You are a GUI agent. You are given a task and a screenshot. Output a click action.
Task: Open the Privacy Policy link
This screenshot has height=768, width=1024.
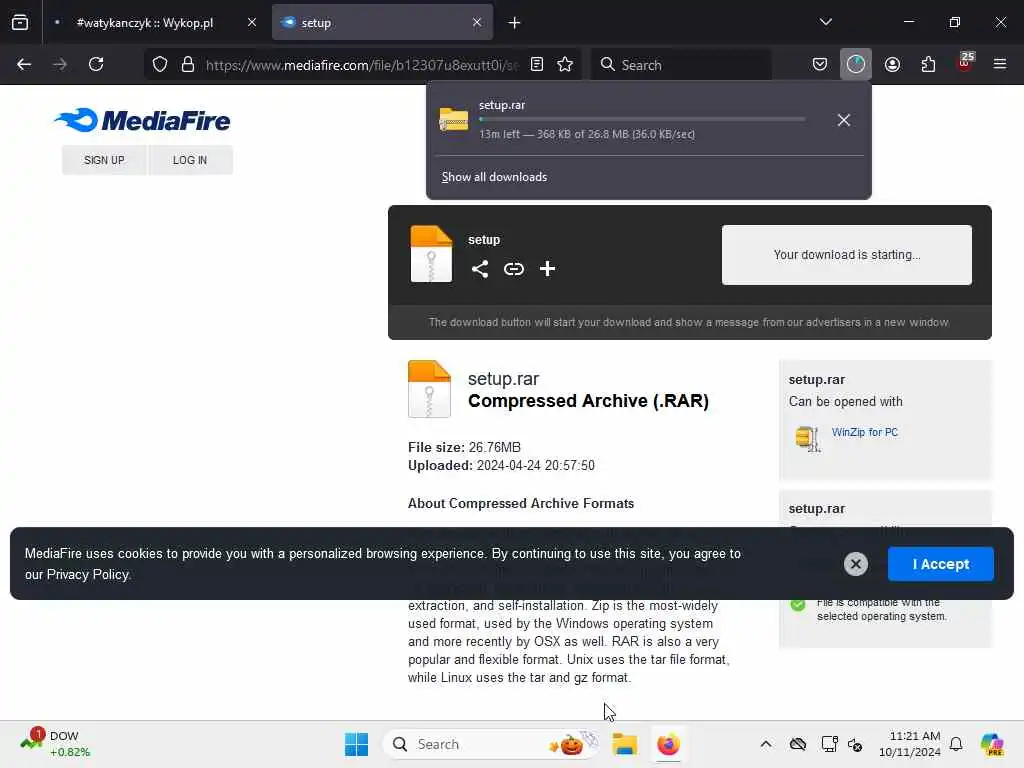pyautogui.click(x=88, y=575)
